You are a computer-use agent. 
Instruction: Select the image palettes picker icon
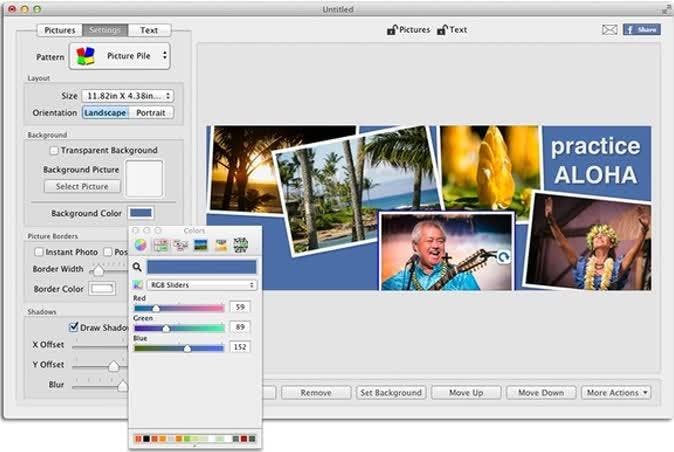[201, 245]
